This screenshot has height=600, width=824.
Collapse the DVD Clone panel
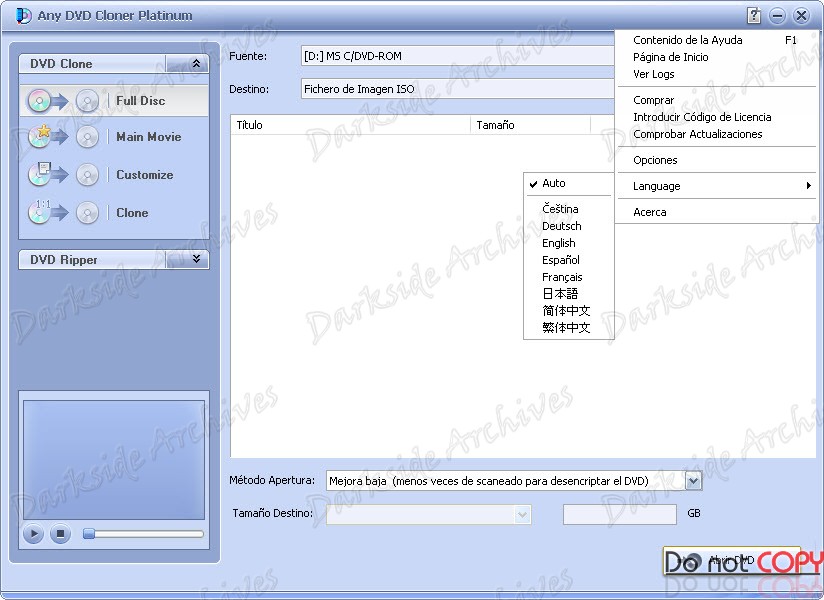(196, 63)
